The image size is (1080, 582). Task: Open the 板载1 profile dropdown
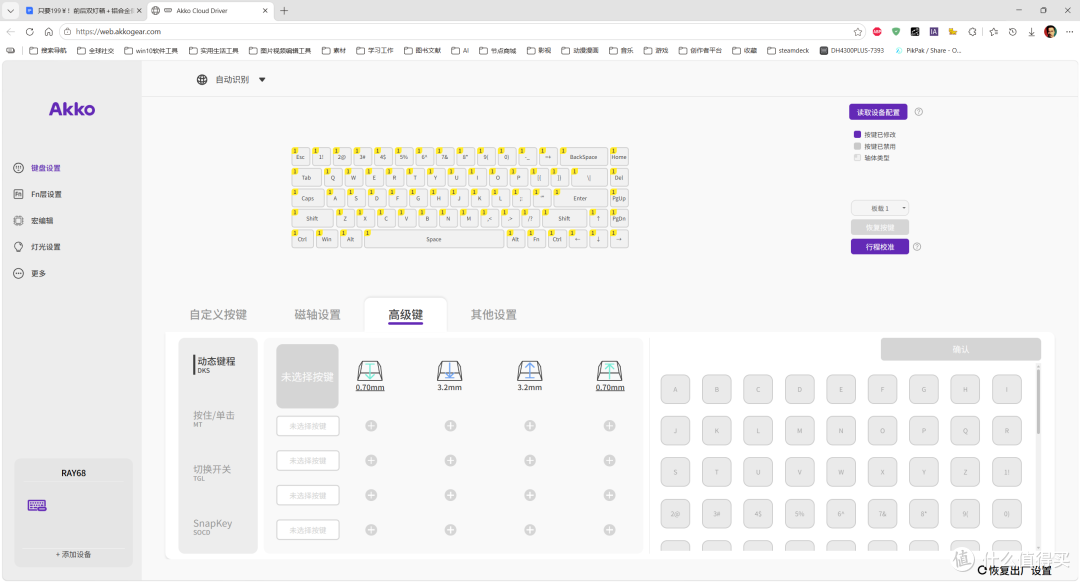[880, 208]
